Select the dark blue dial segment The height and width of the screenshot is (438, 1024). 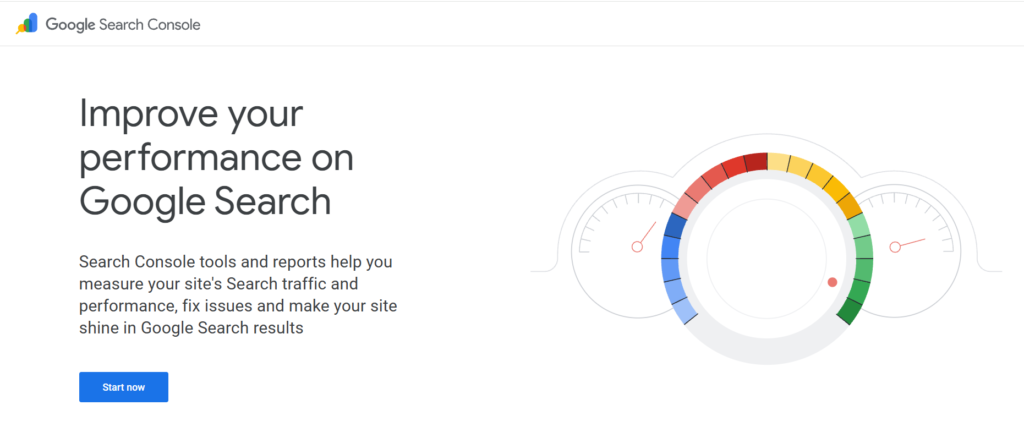click(674, 227)
